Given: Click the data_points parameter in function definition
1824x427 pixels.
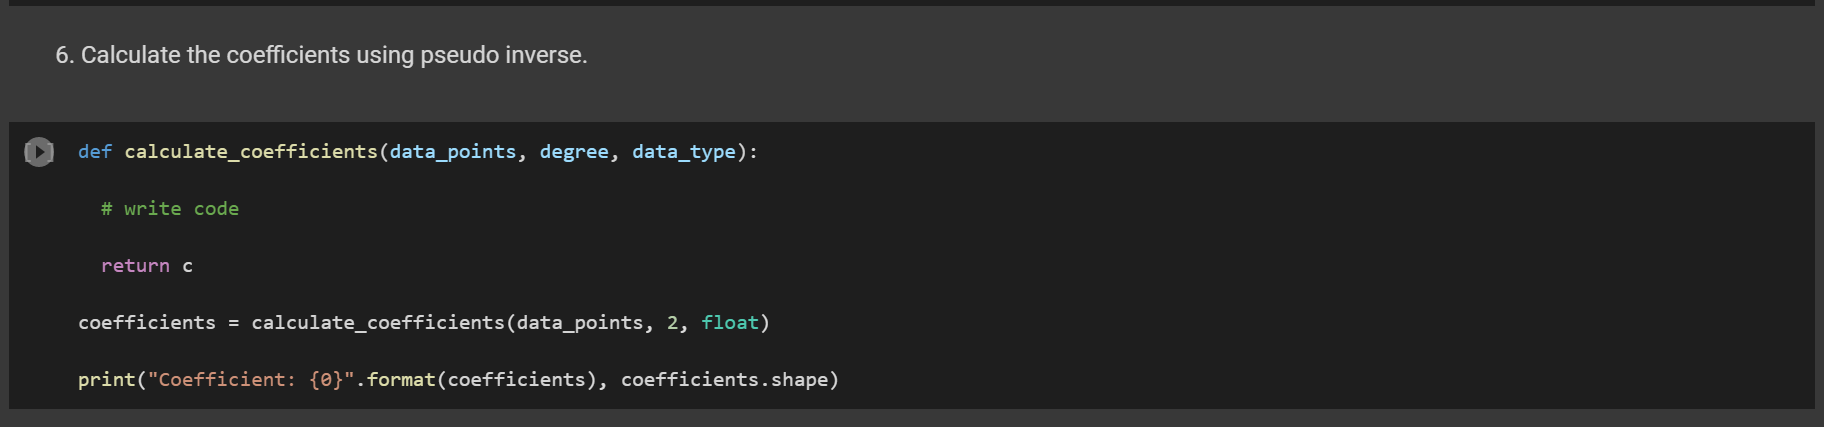Looking at the screenshot, I should click(453, 152).
